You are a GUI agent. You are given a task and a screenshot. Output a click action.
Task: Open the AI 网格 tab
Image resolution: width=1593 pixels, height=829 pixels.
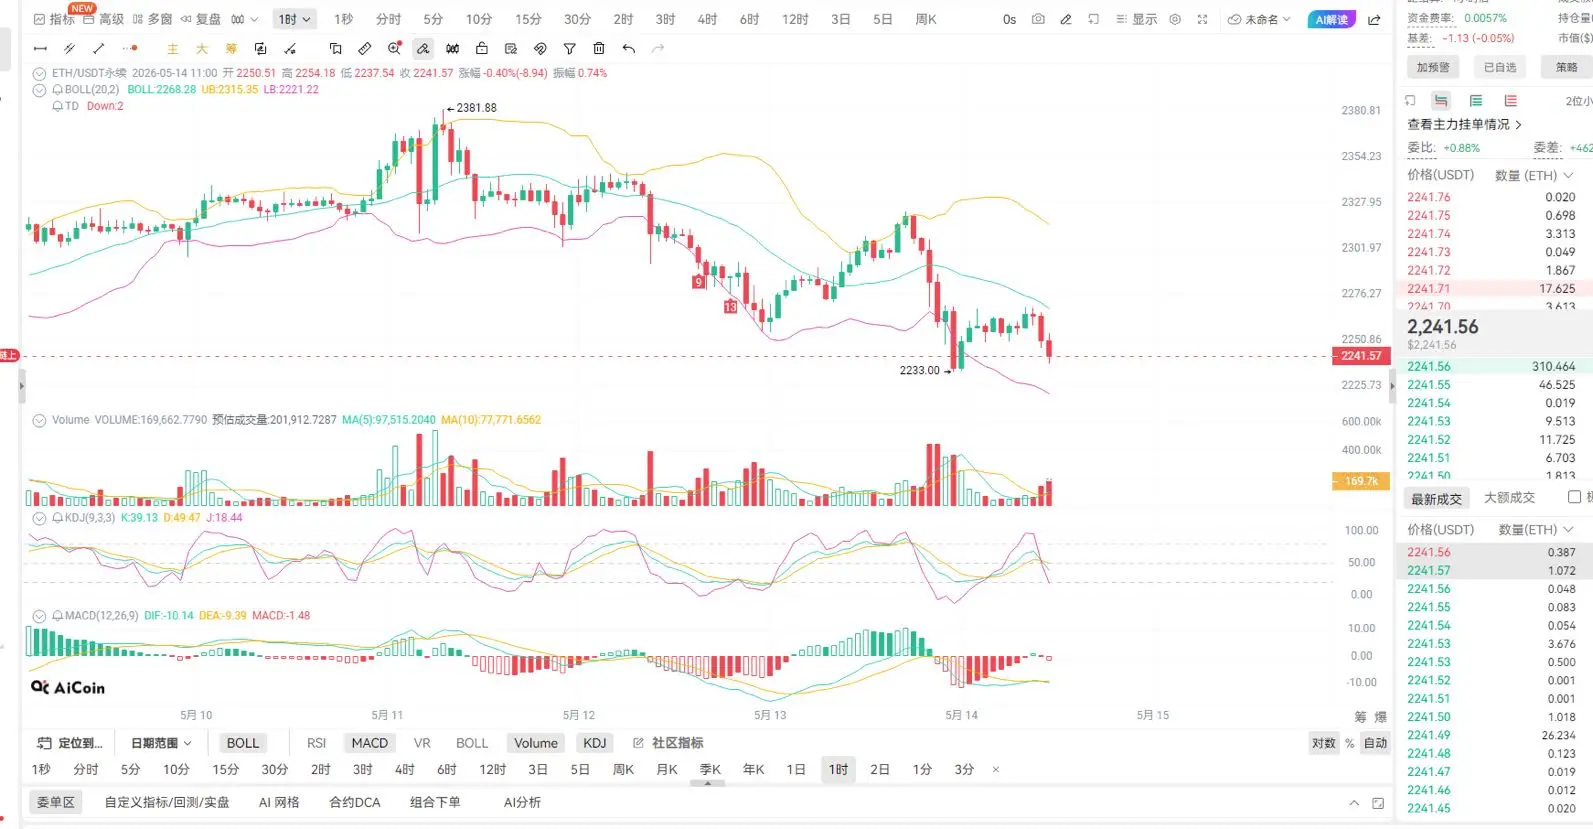point(279,802)
